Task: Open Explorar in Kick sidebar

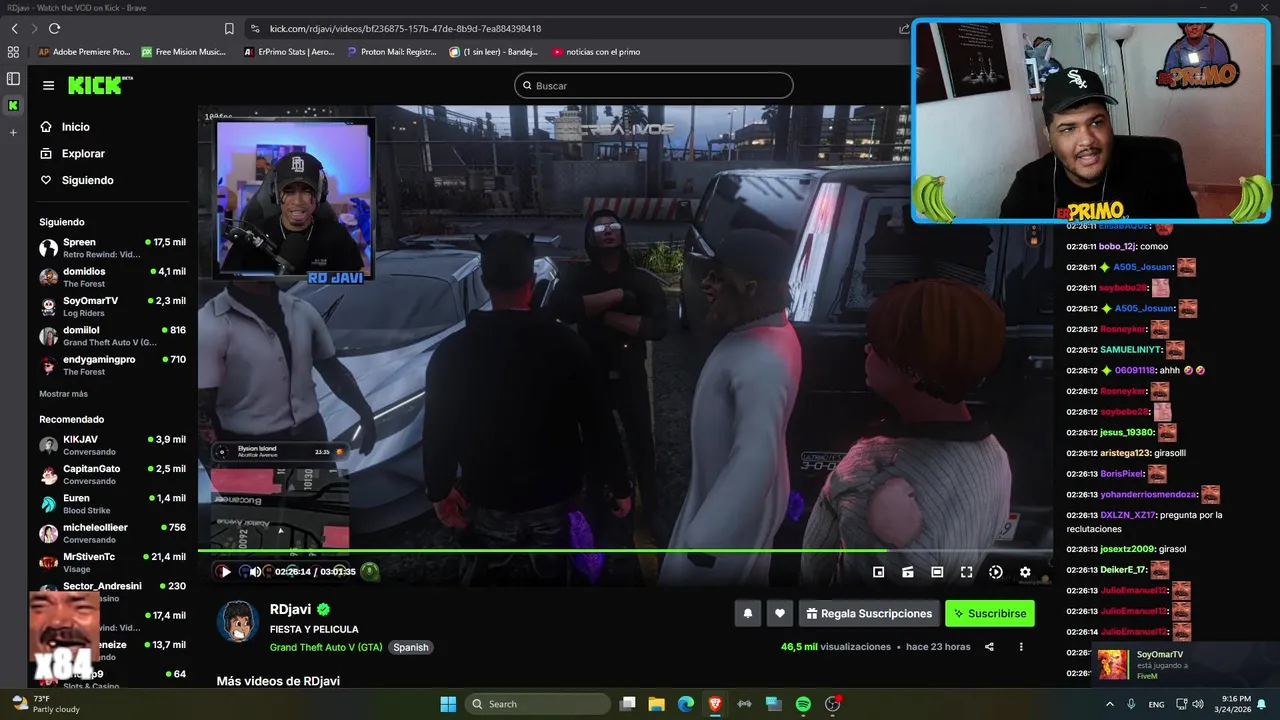Action: [72, 154]
